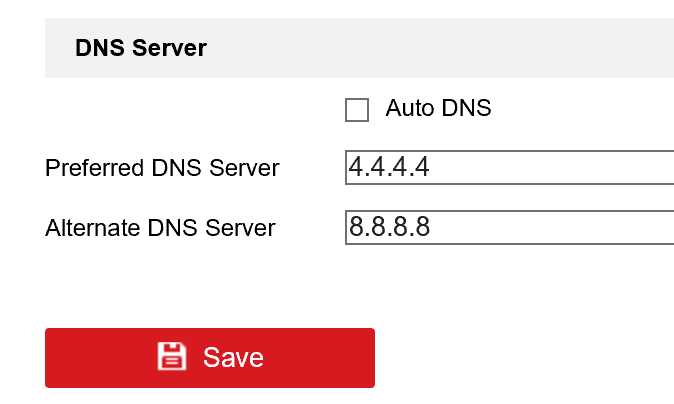Screen dimensions: 674x404
Task: Focus the Preferred DNS Server input field
Action: tap(510, 167)
